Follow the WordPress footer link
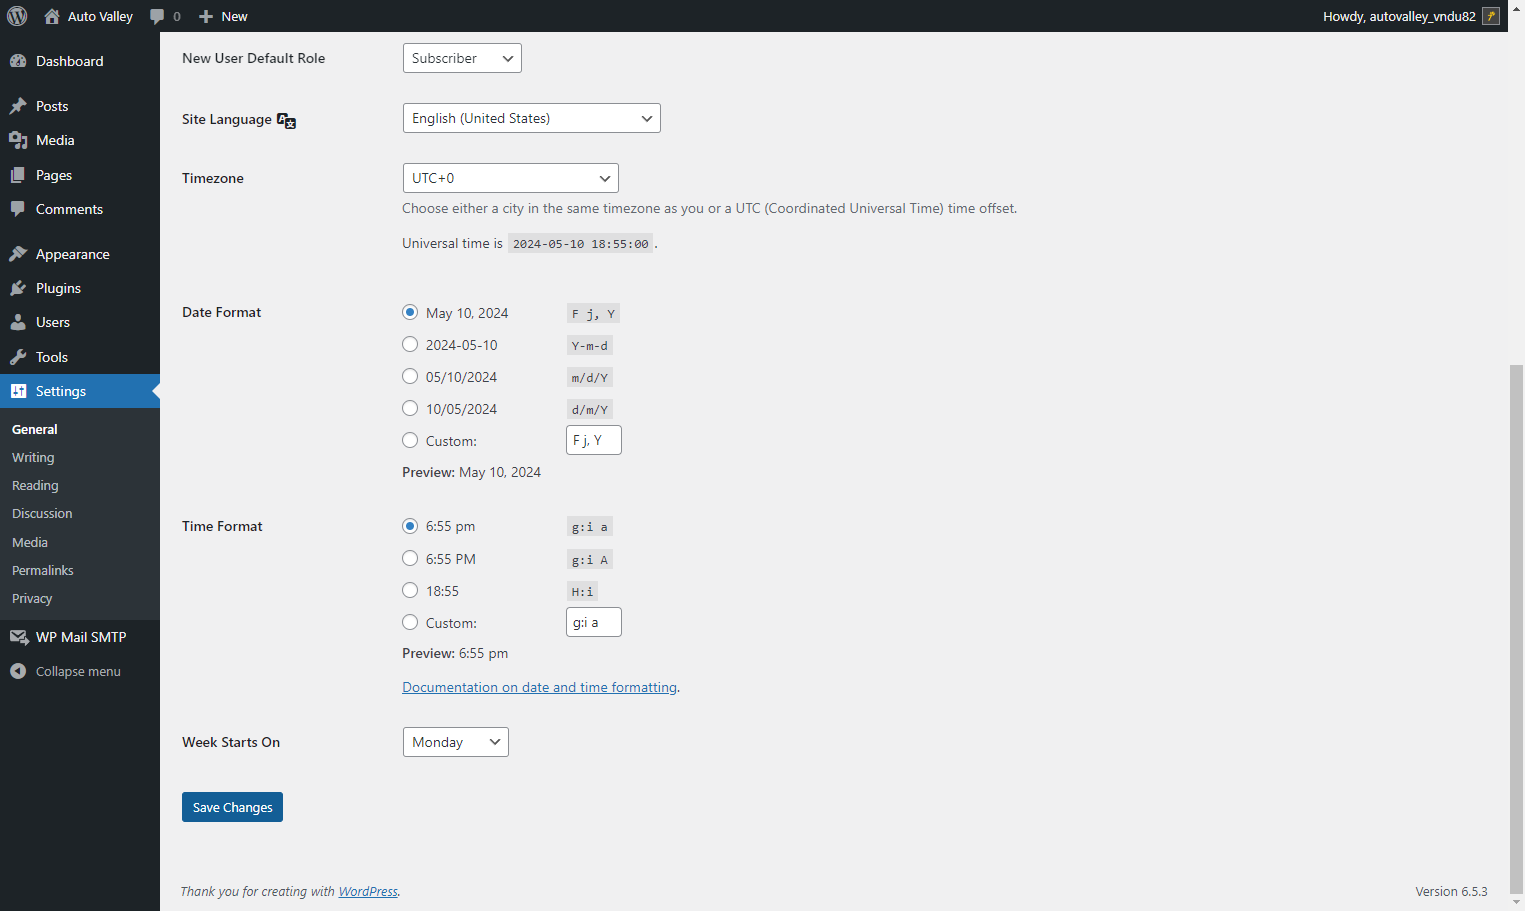 click(368, 891)
